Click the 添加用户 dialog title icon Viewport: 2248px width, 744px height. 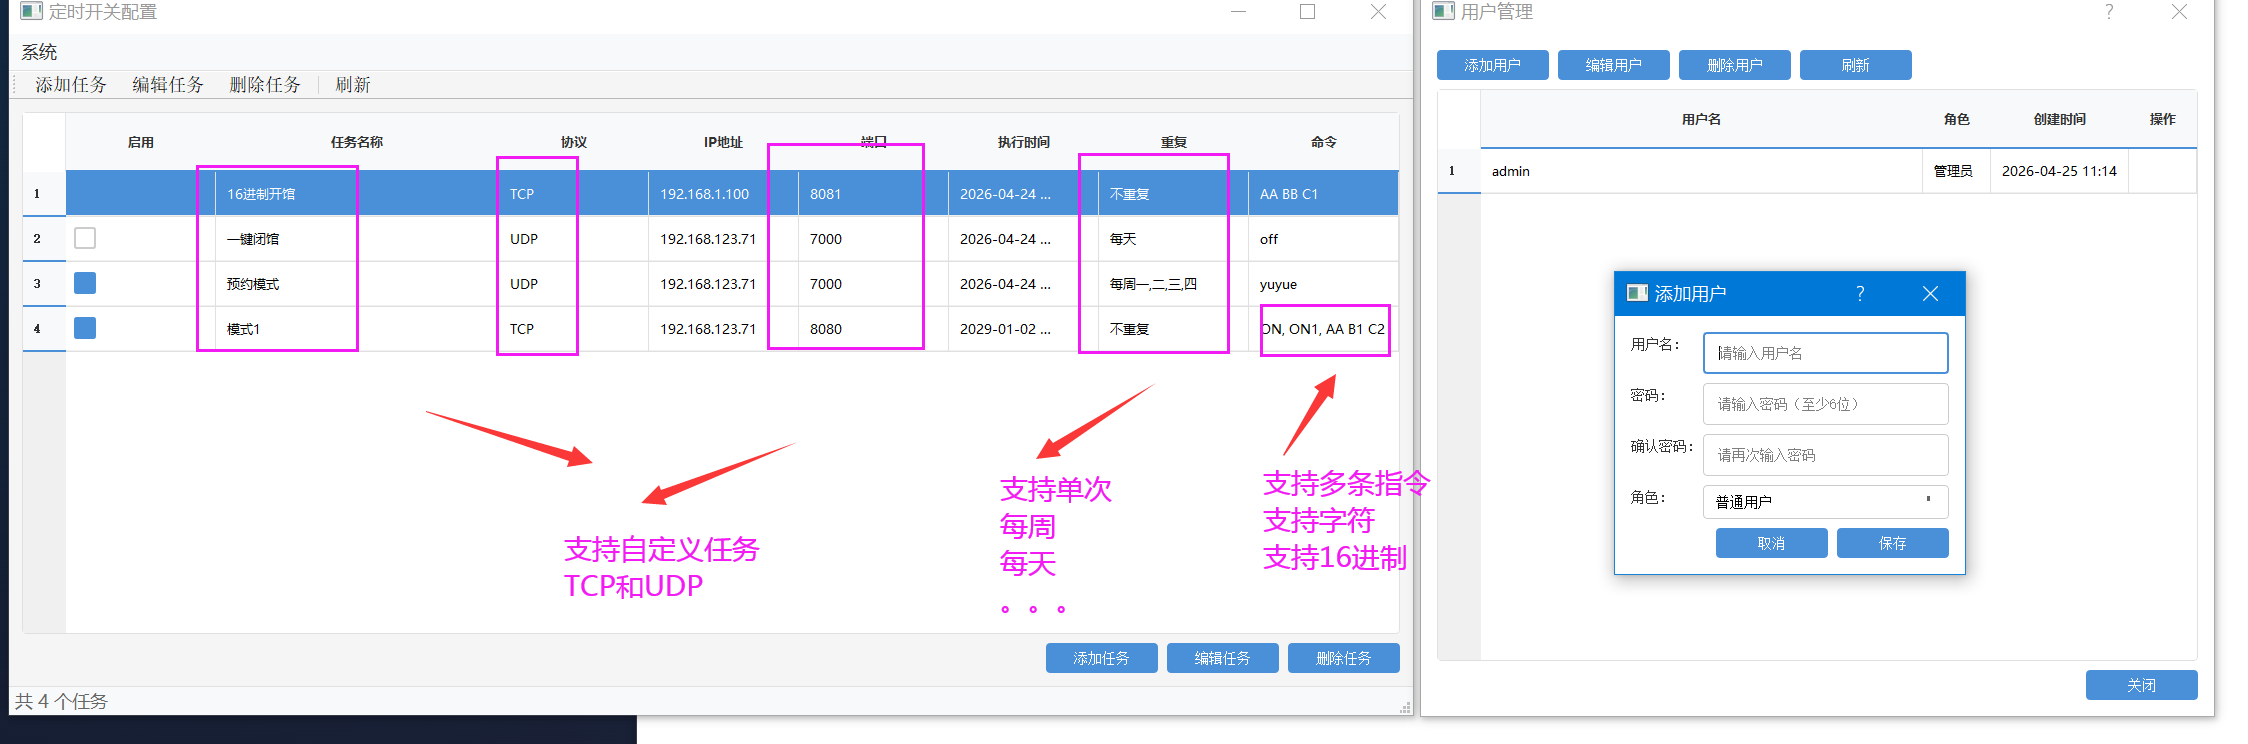click(x=1637, y=293)
